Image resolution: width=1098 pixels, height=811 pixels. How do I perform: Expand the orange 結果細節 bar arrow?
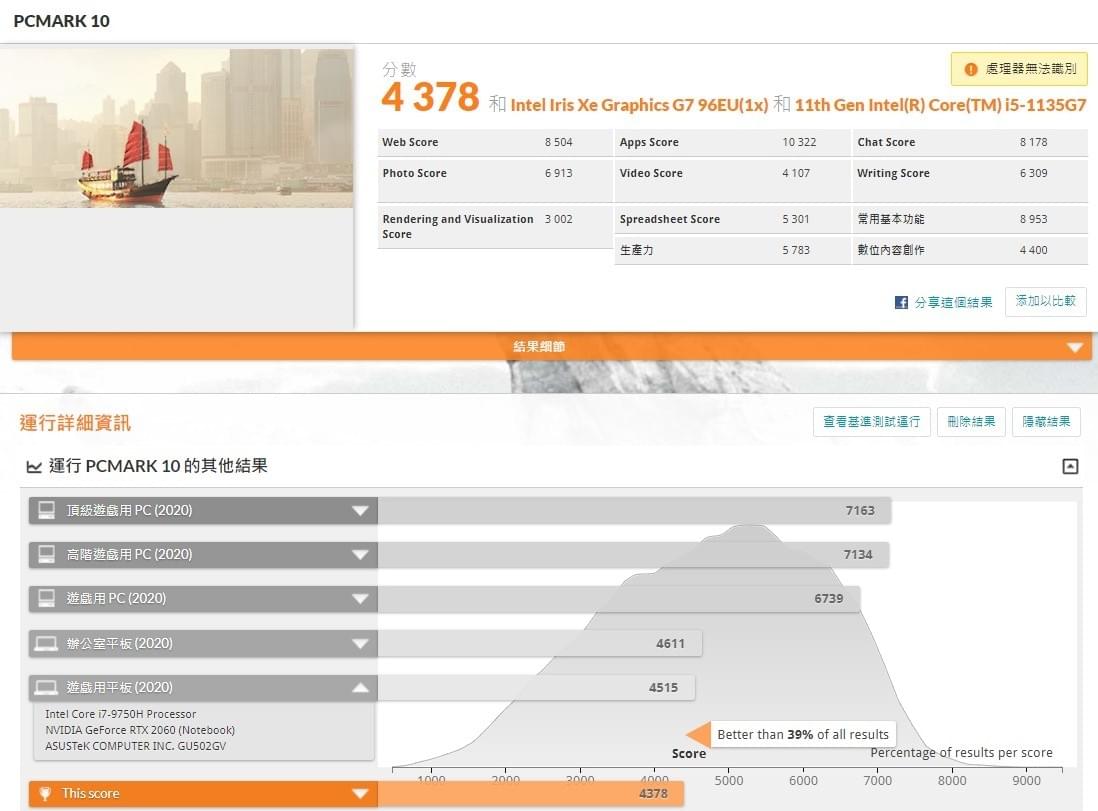point(1074,347)
